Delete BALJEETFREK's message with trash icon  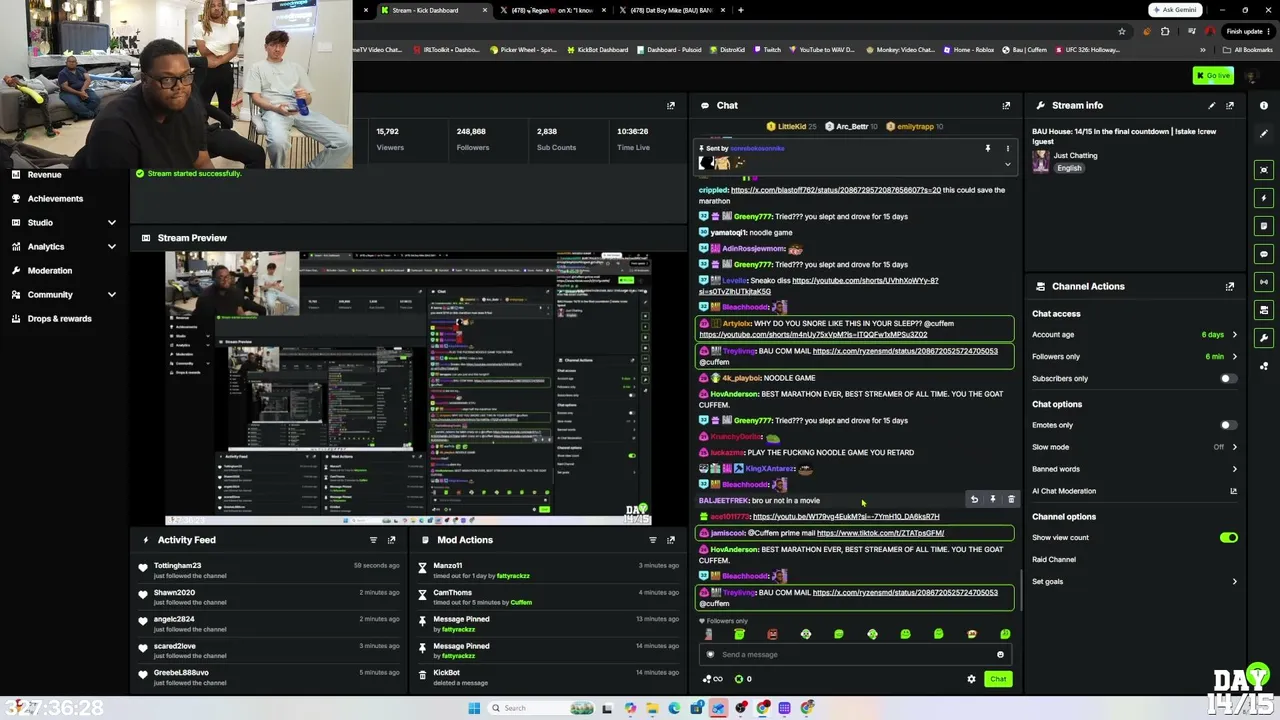tap(1011, 499)
